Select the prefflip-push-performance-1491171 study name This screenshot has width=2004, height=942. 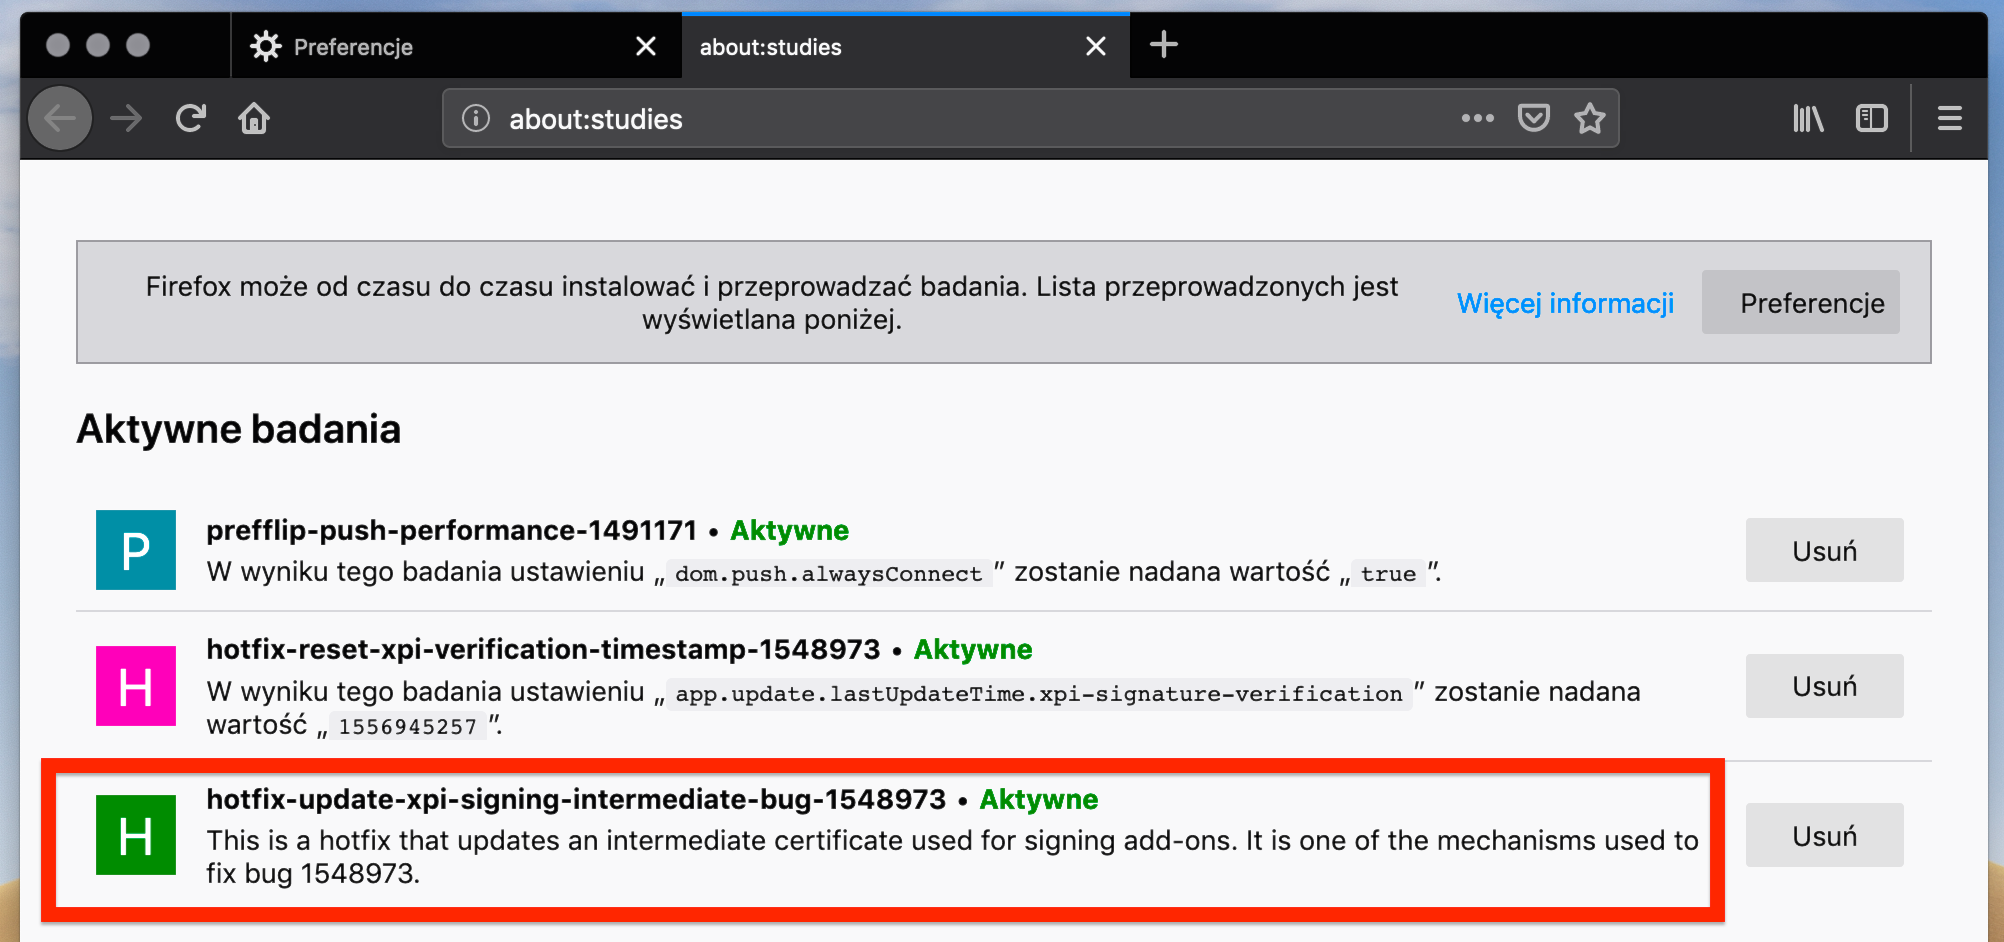[452, 530]
